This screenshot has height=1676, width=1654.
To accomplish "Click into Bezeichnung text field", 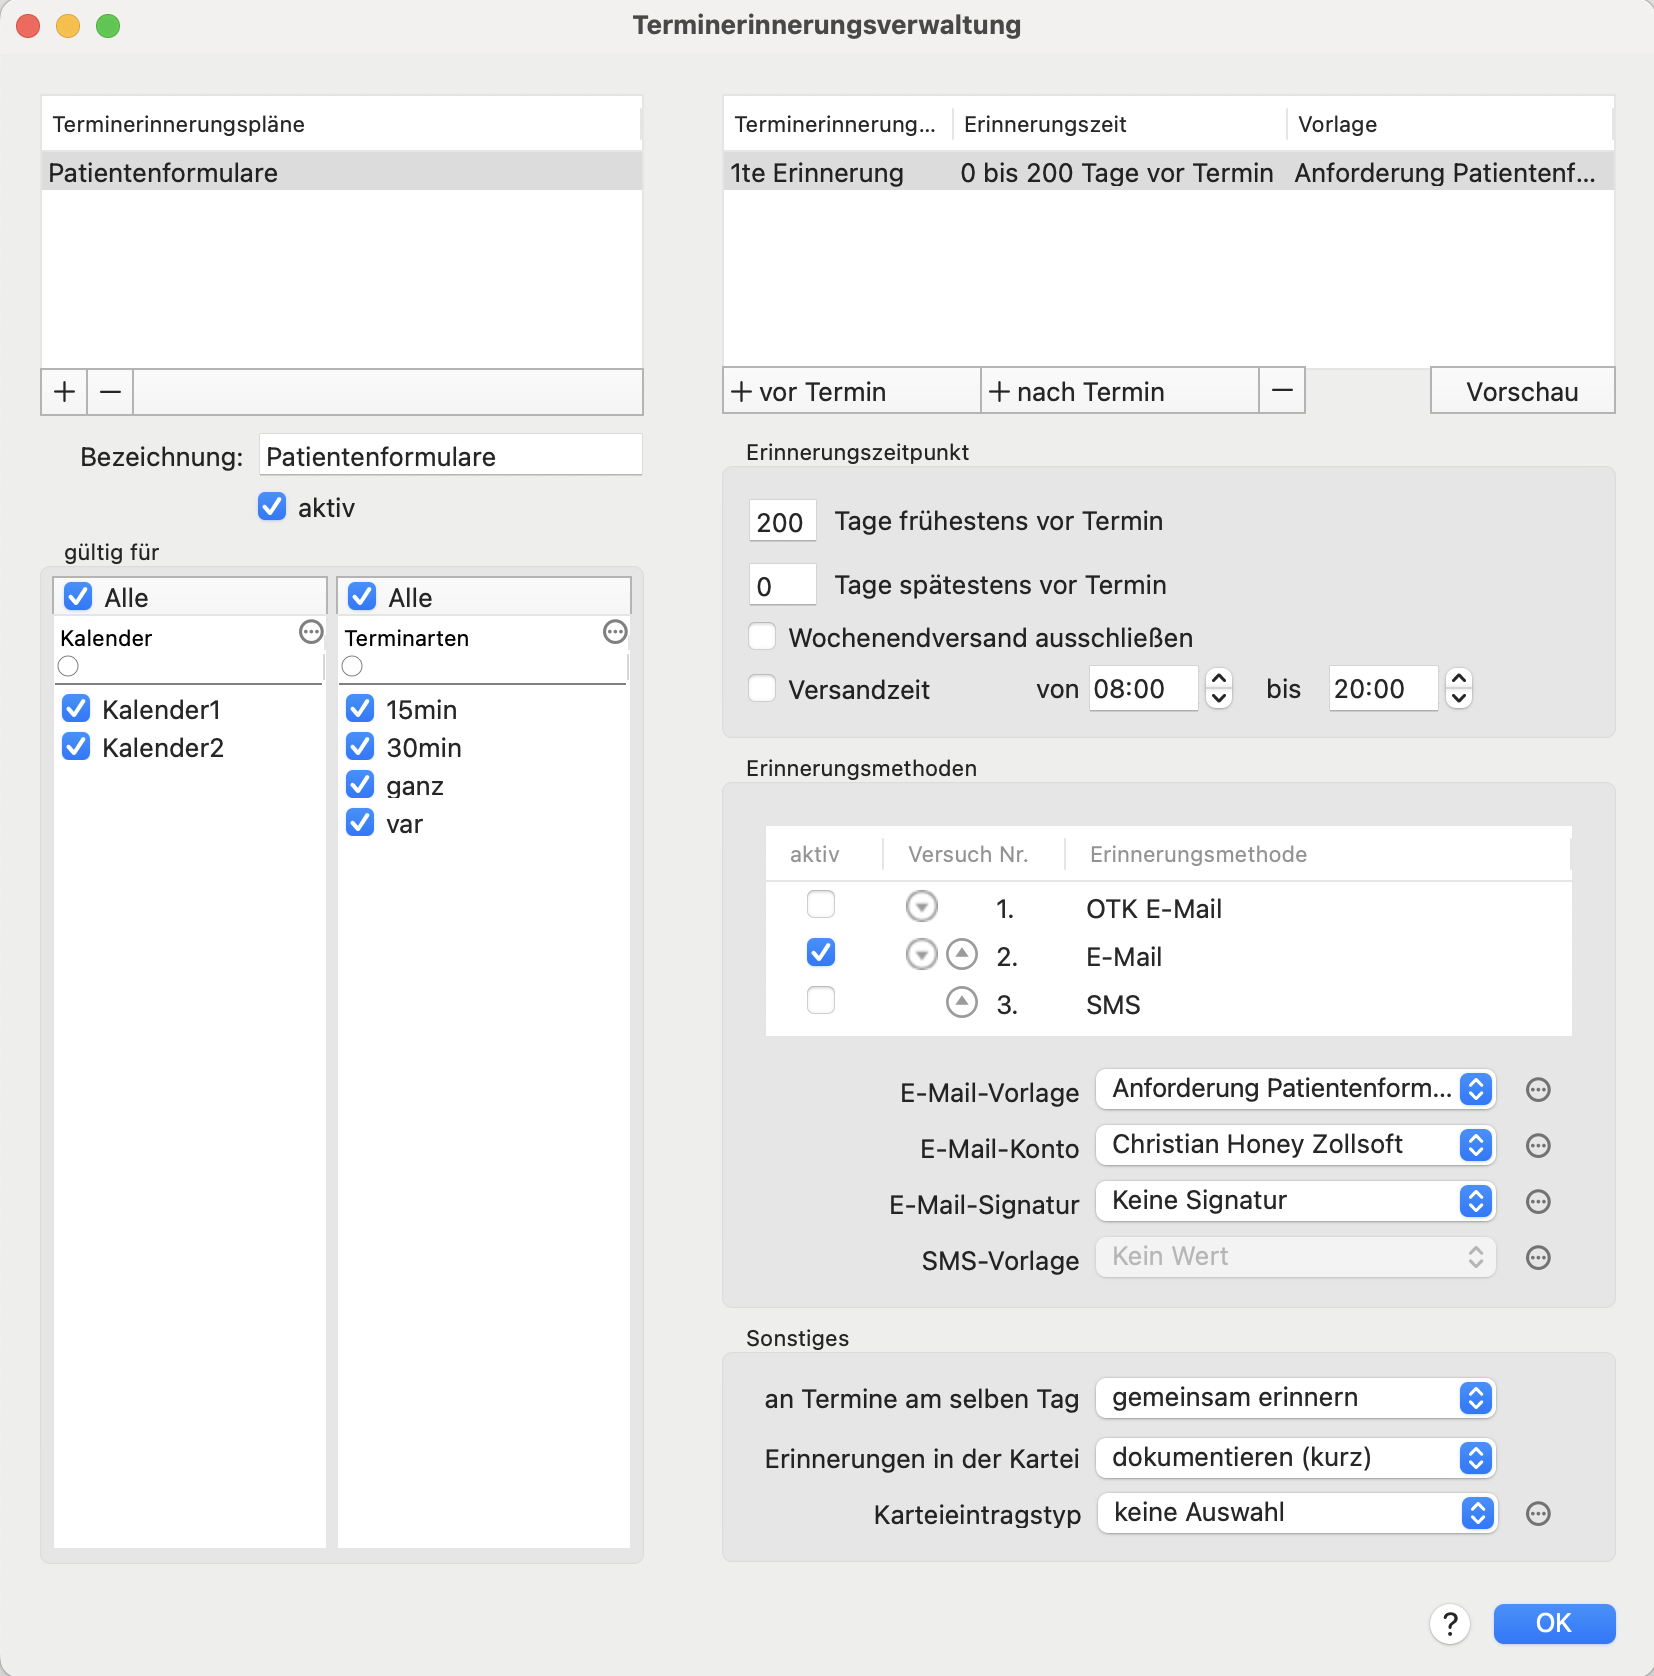I will coord(450,455).
